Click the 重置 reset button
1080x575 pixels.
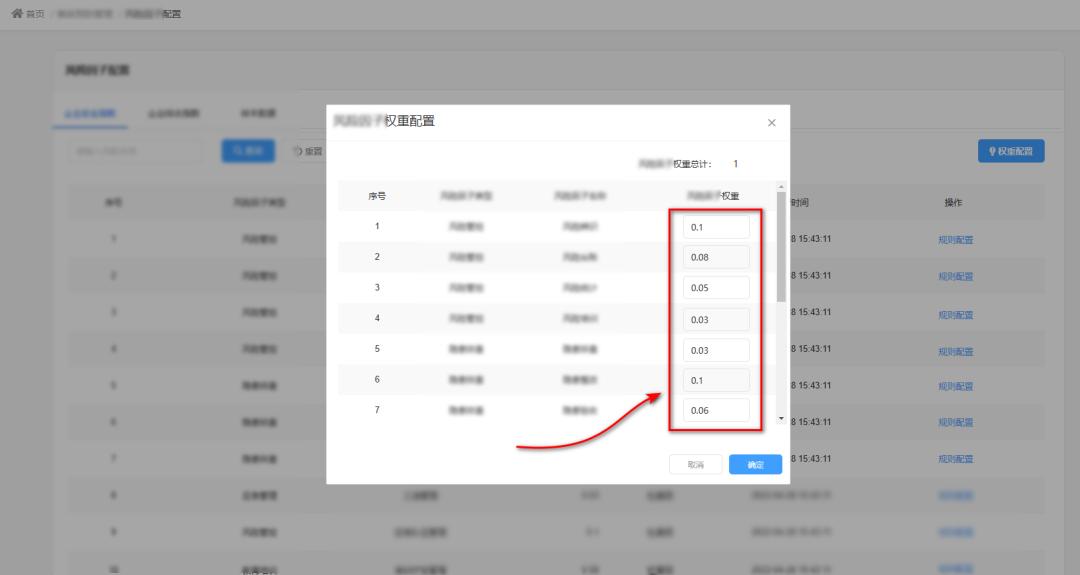tap(308, 151)
